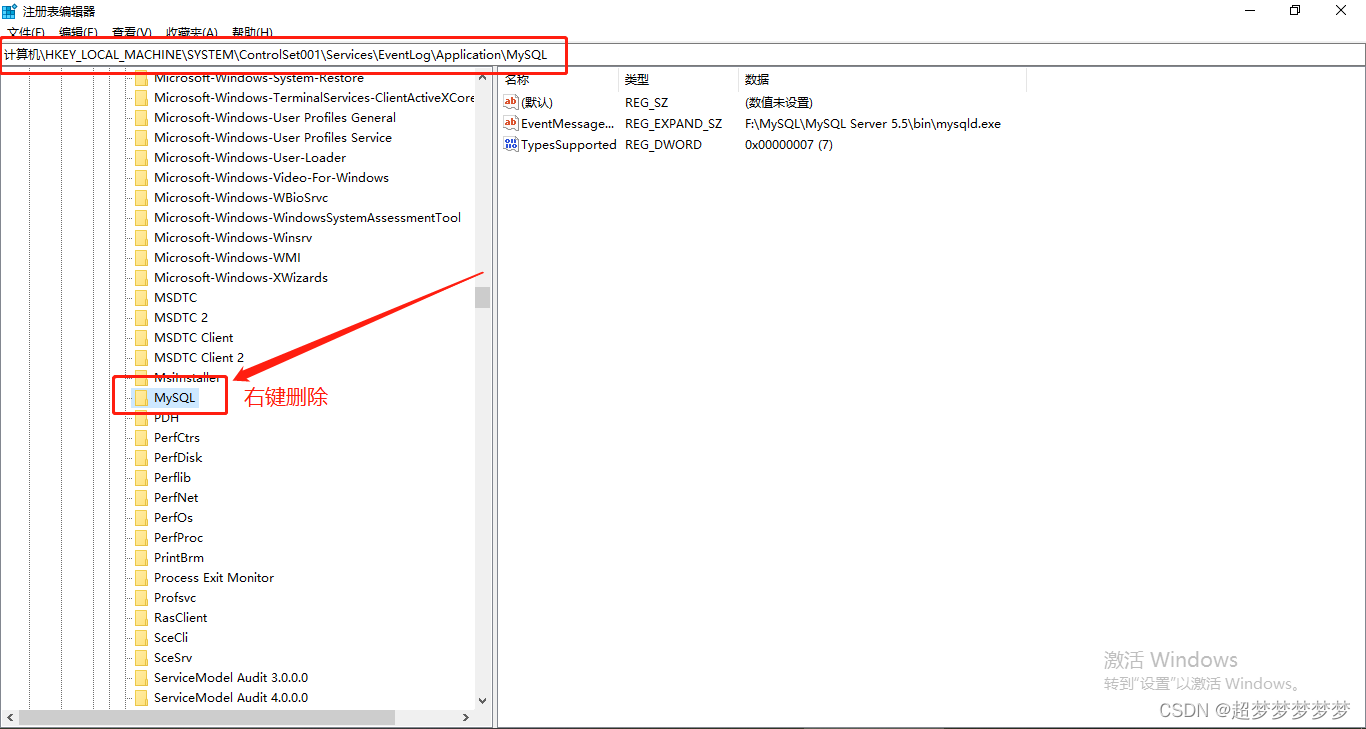Click folder icon of MSDTC Client 2
The image size is (1366, 729).
141,358
